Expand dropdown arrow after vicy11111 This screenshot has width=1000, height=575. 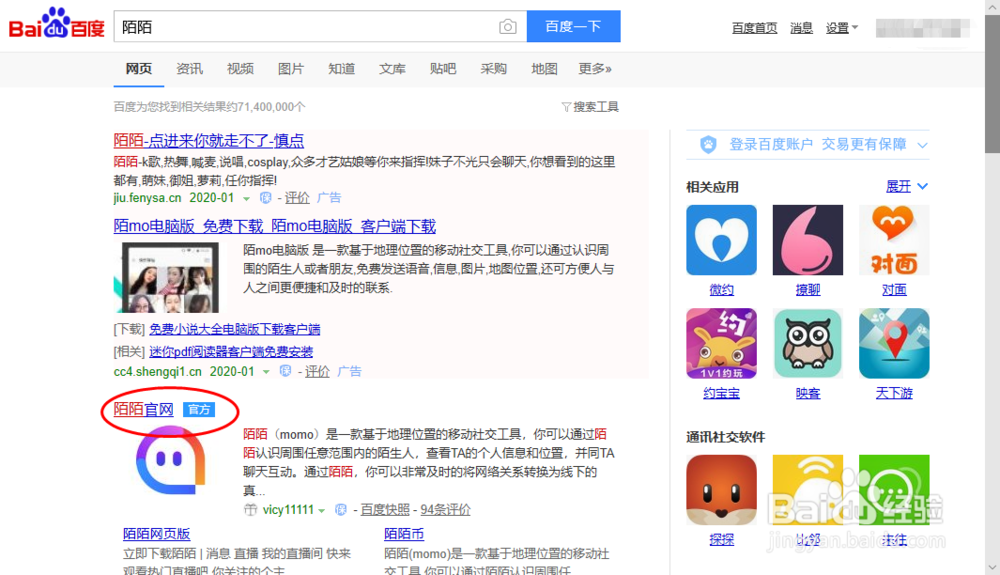(321, 511)
